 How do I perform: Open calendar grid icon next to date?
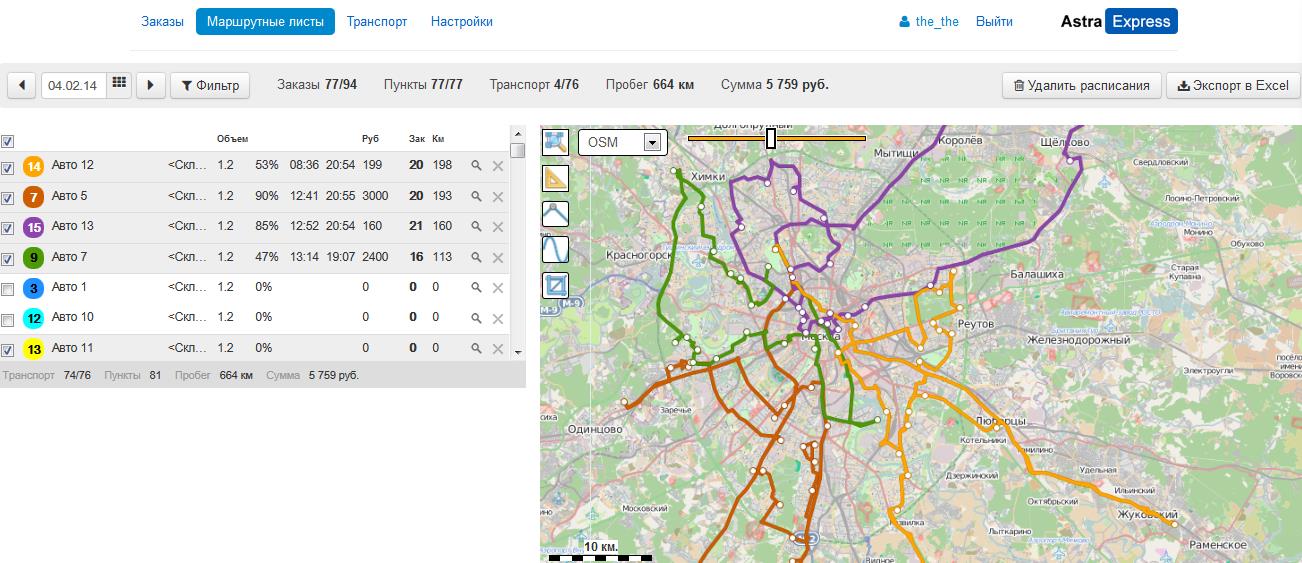[119, 84]
